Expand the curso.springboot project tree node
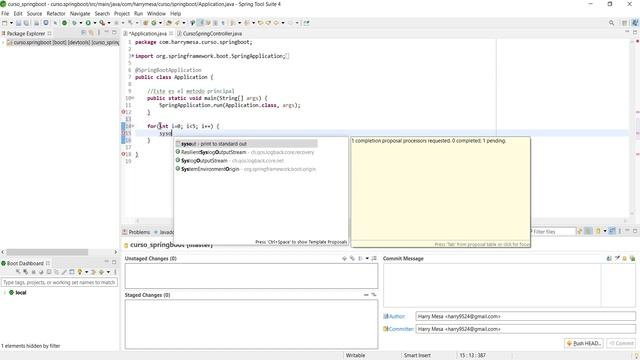The height and width of the screenshot is (360, 640). pyautogui.click(x=4, y=42)
